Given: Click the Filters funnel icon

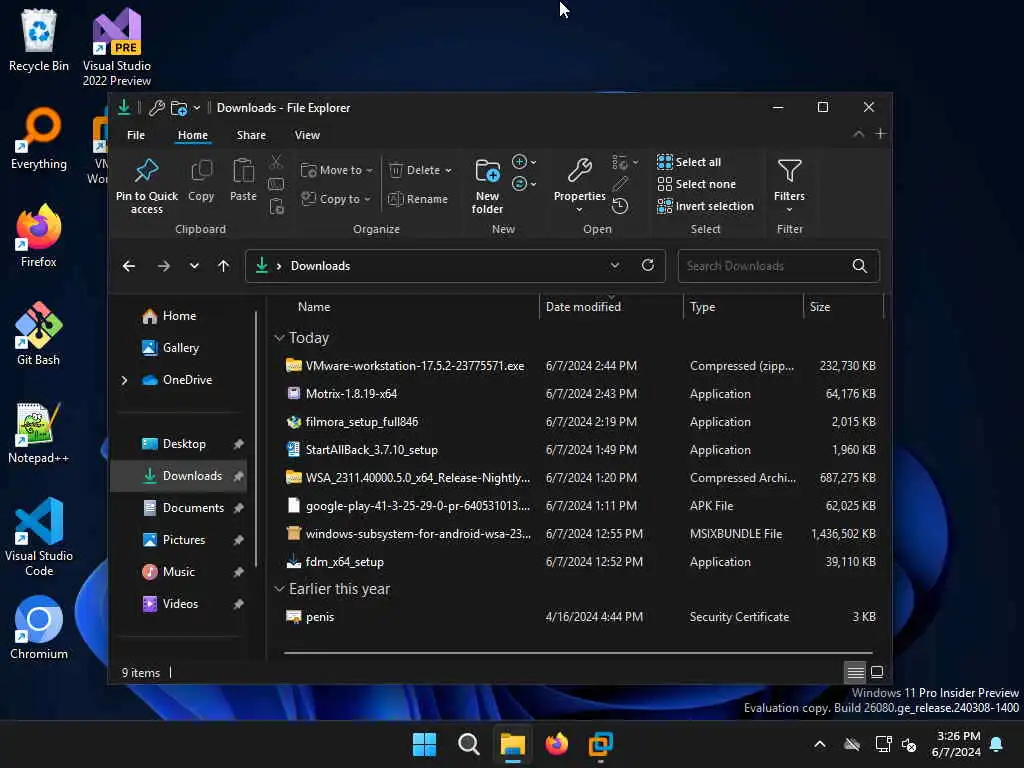Looking at the screenshot, I should (789, 170).
